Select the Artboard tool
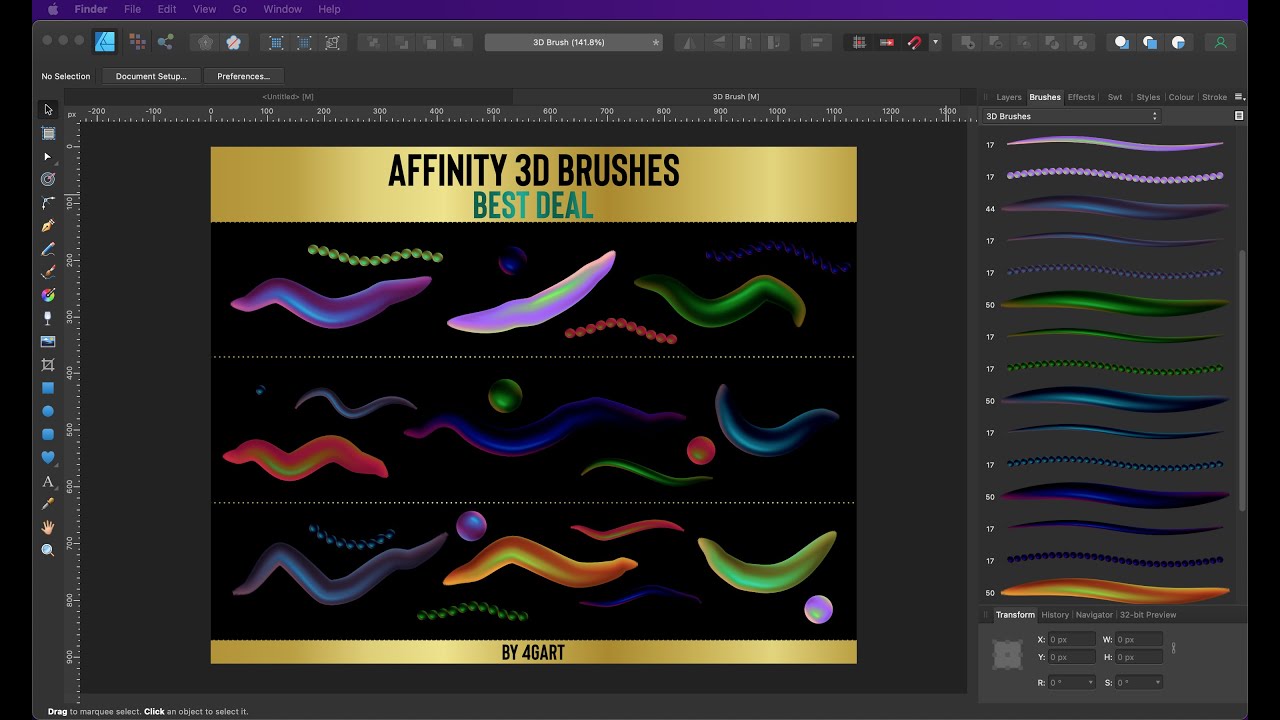Viewport: 1280px width, 720px height. [x=48, y=133]
